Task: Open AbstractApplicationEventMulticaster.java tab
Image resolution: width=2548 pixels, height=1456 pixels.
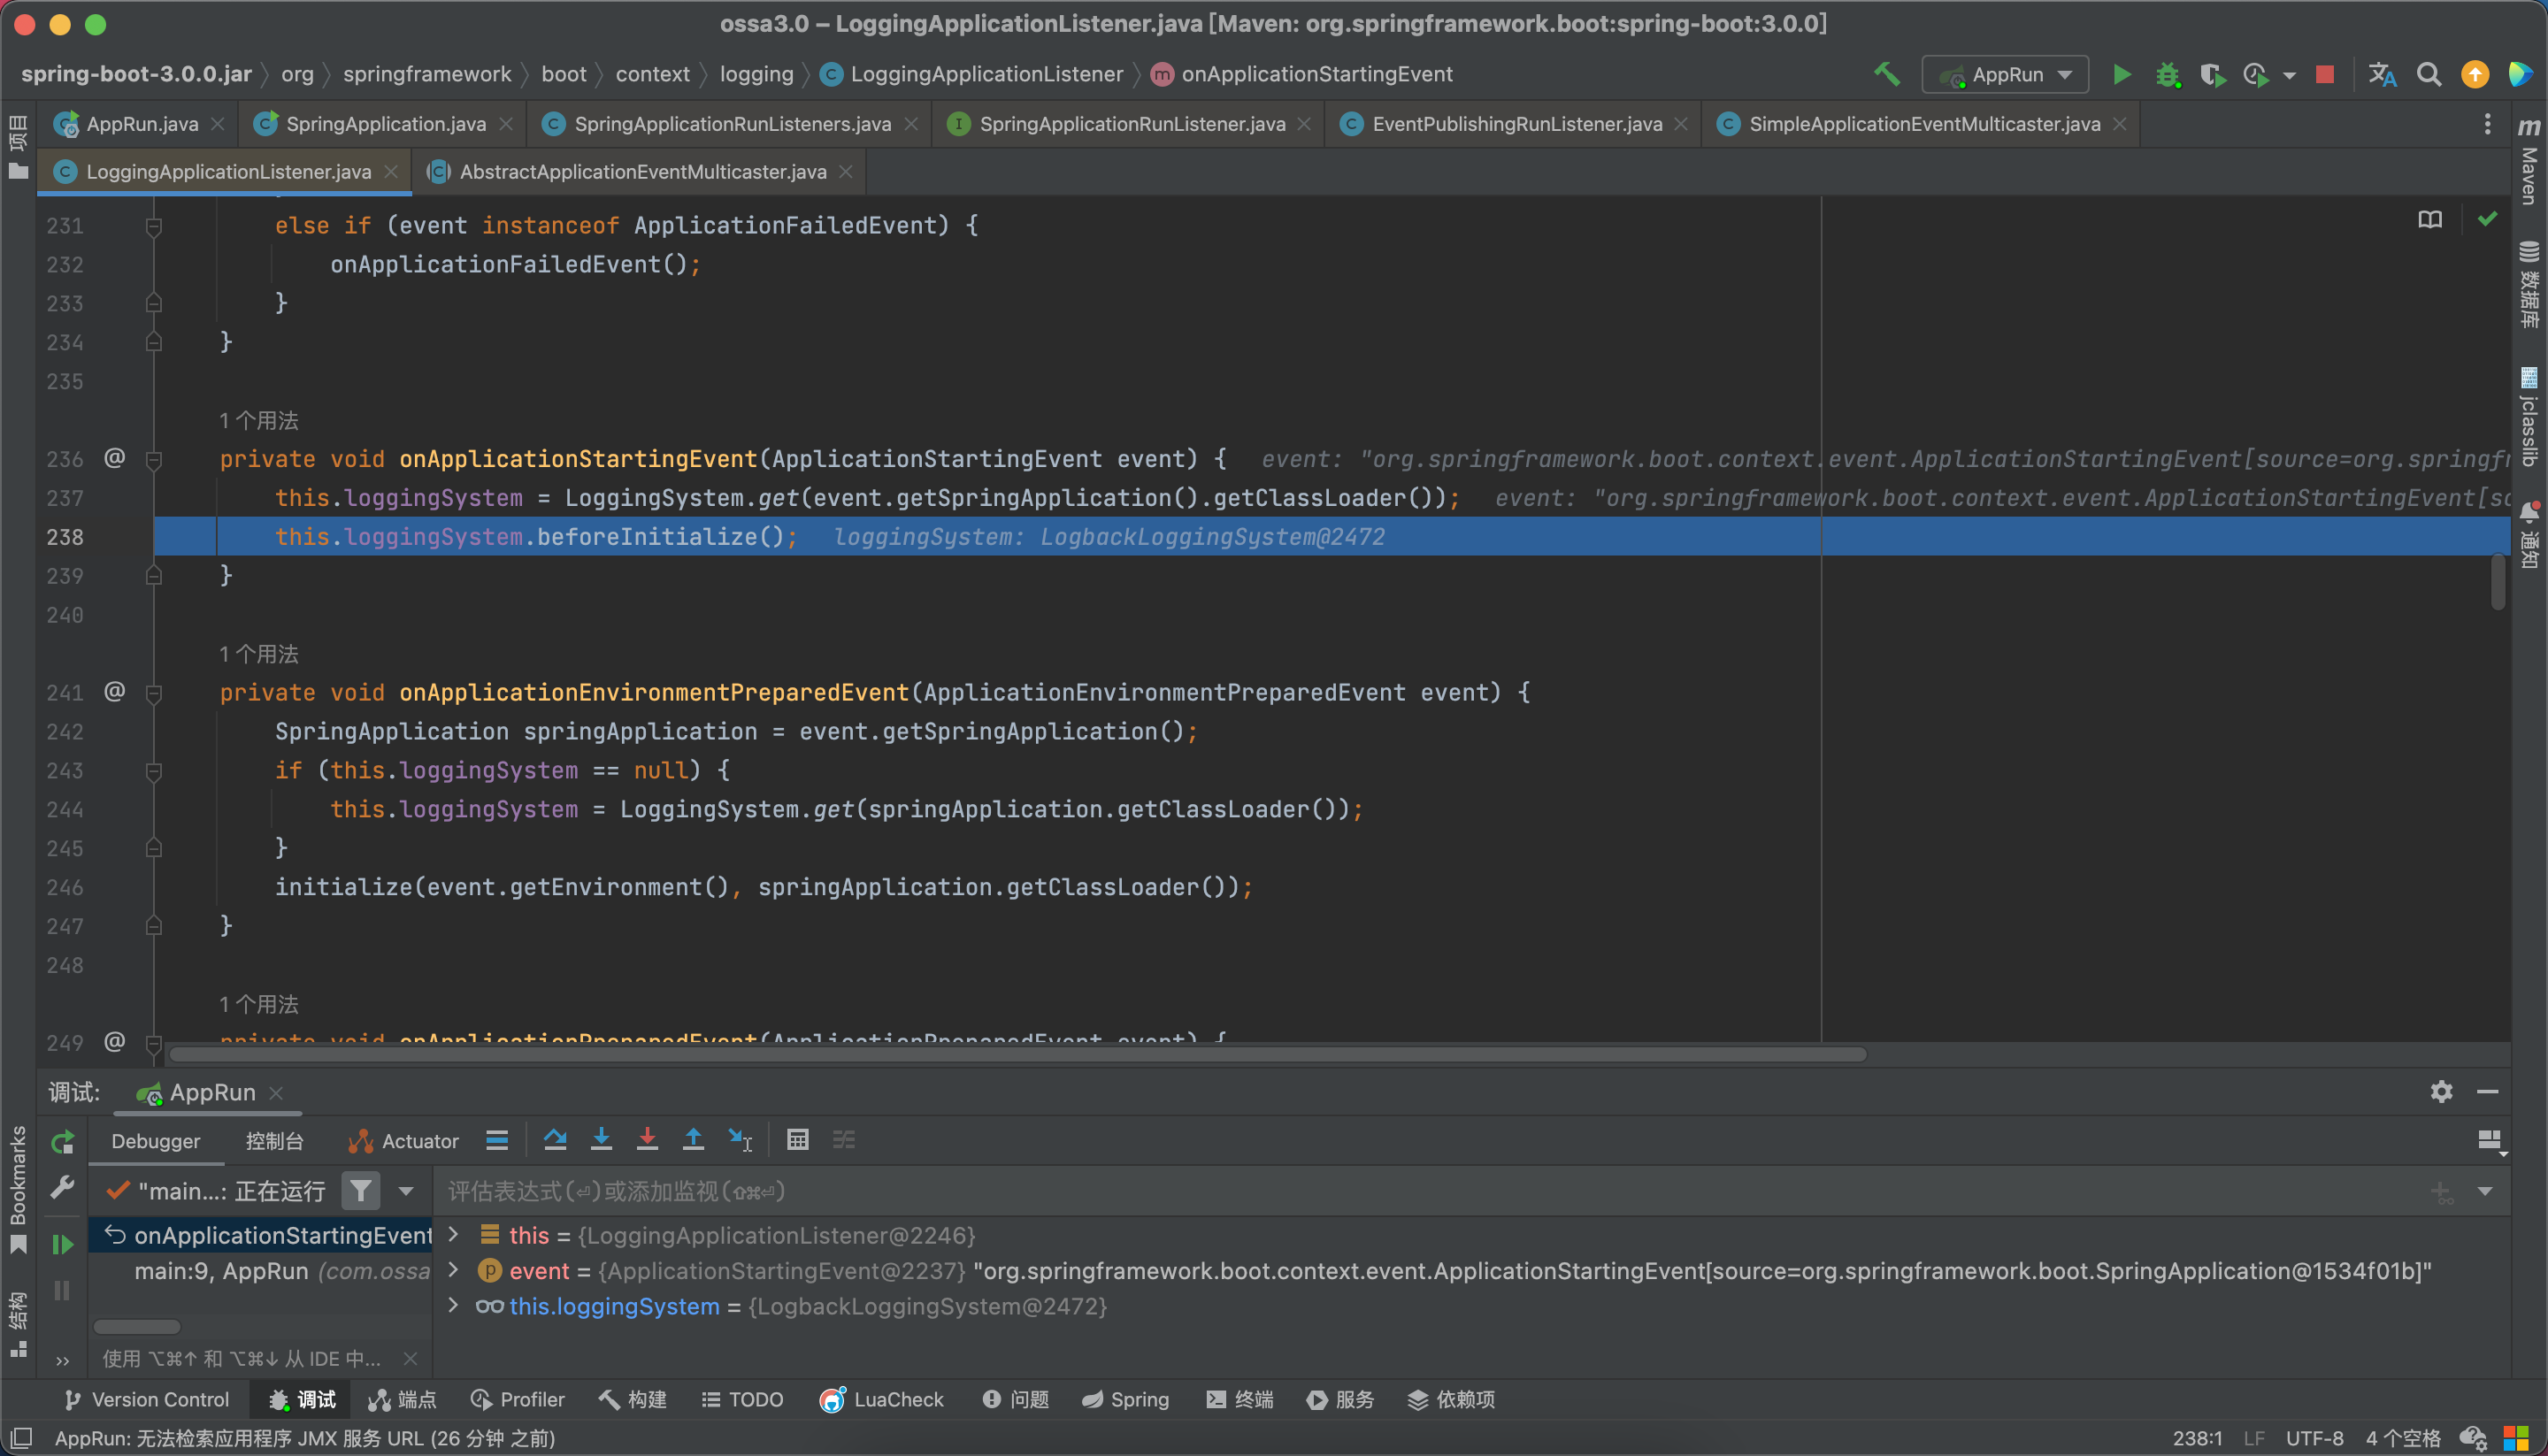Action: coord(642,172)
